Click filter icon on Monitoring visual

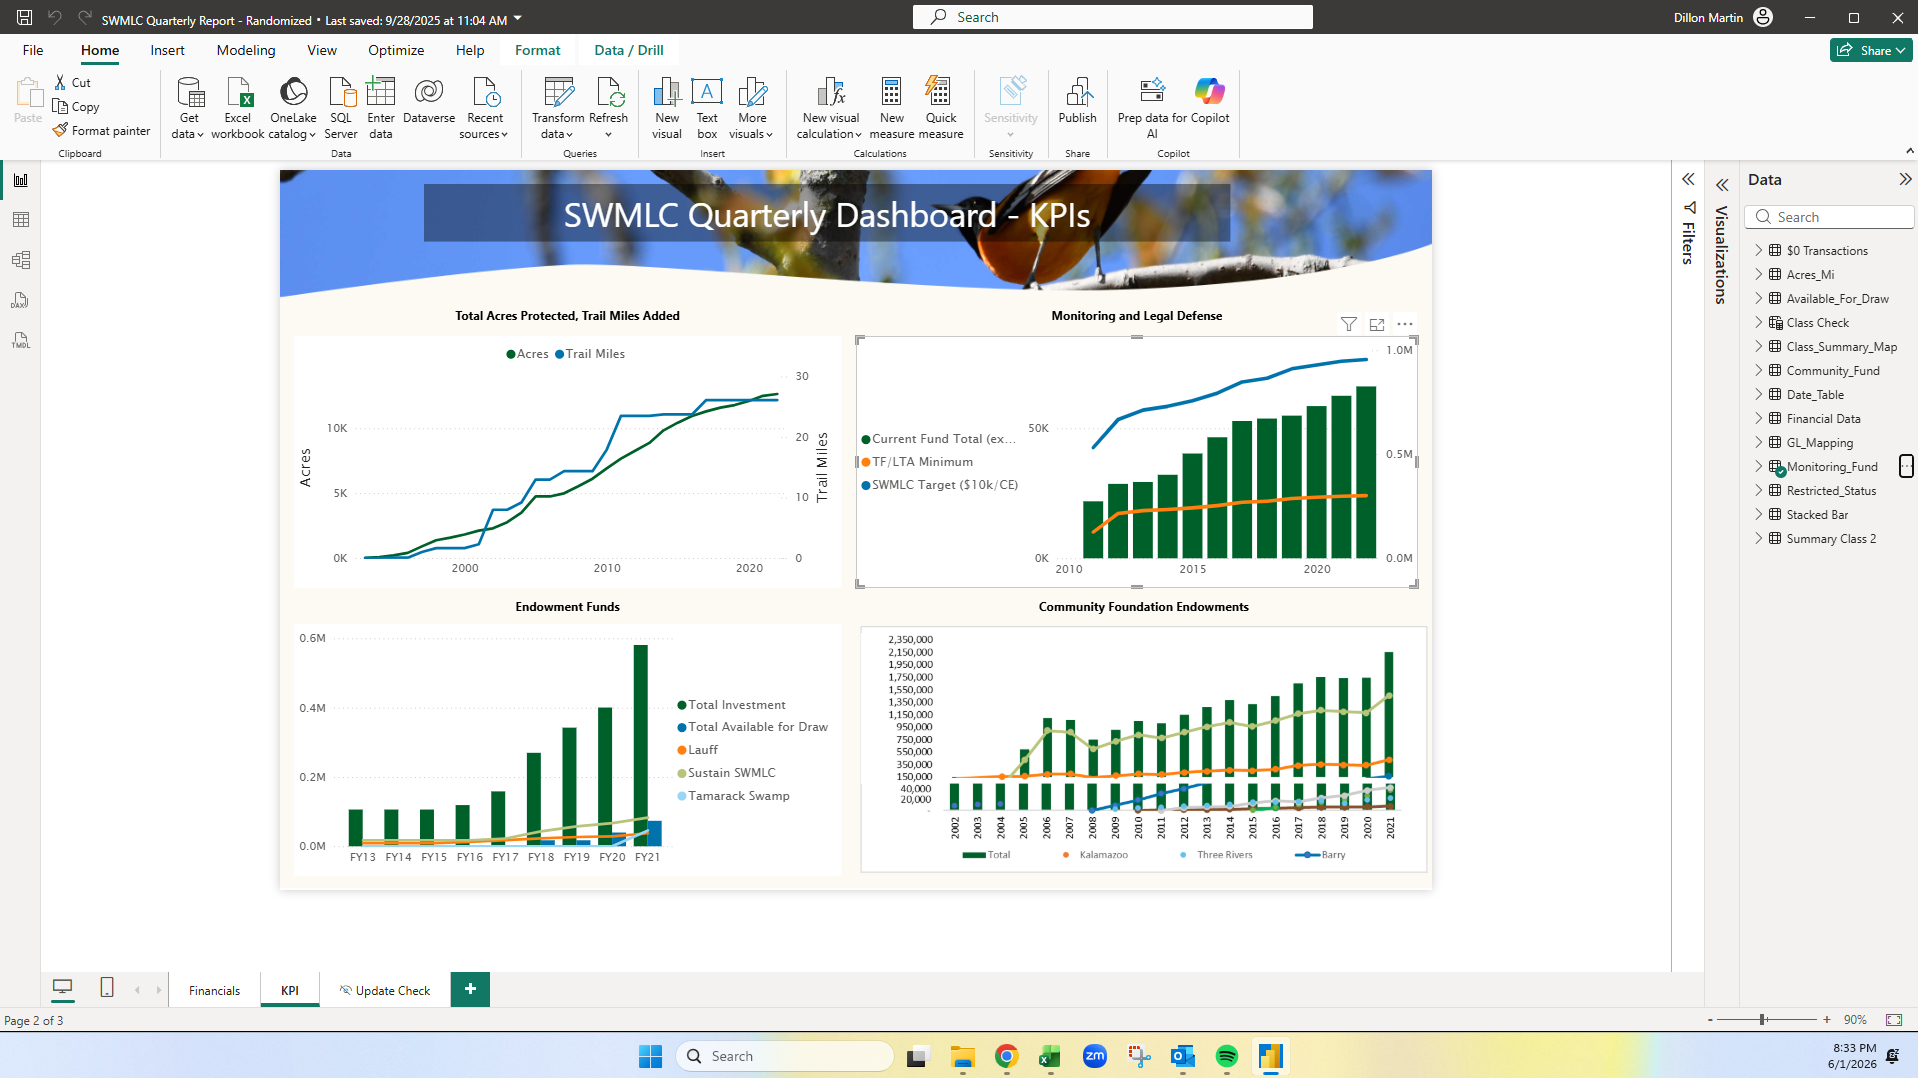(x=1349, y=324)
